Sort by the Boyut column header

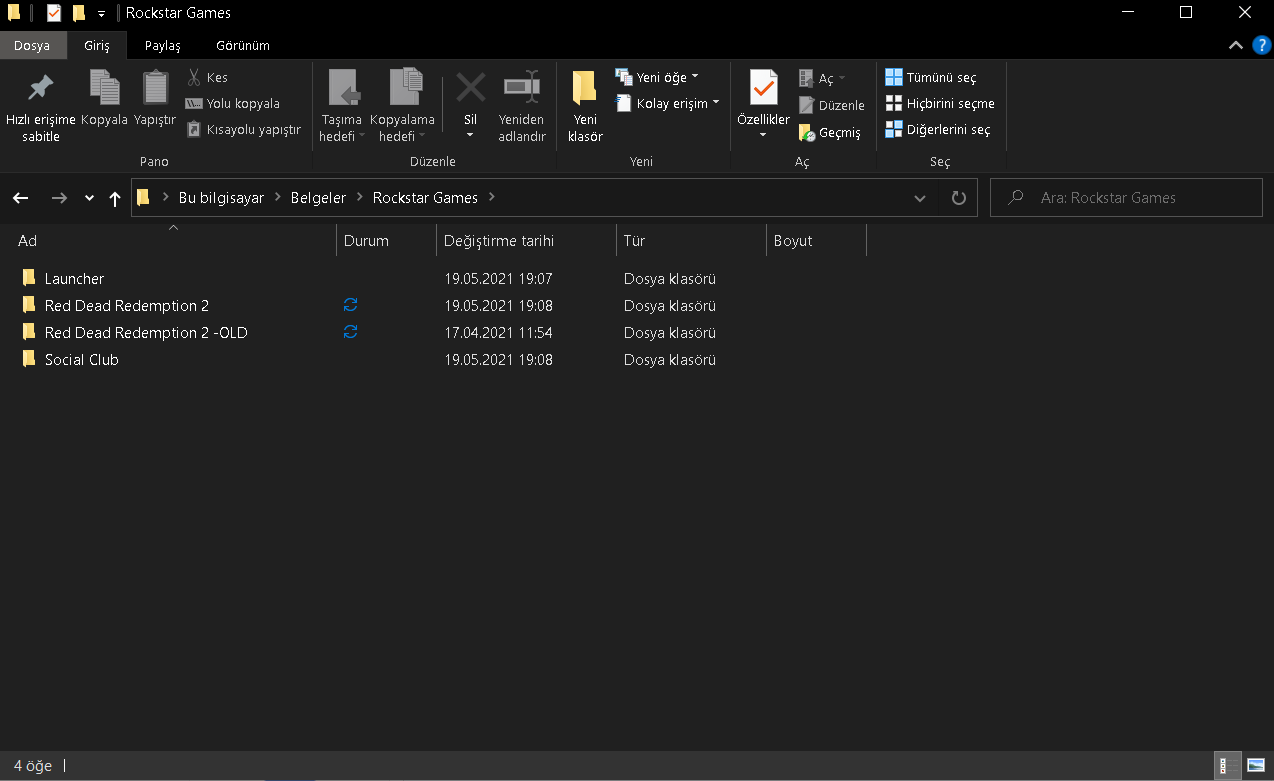(816, 240)
